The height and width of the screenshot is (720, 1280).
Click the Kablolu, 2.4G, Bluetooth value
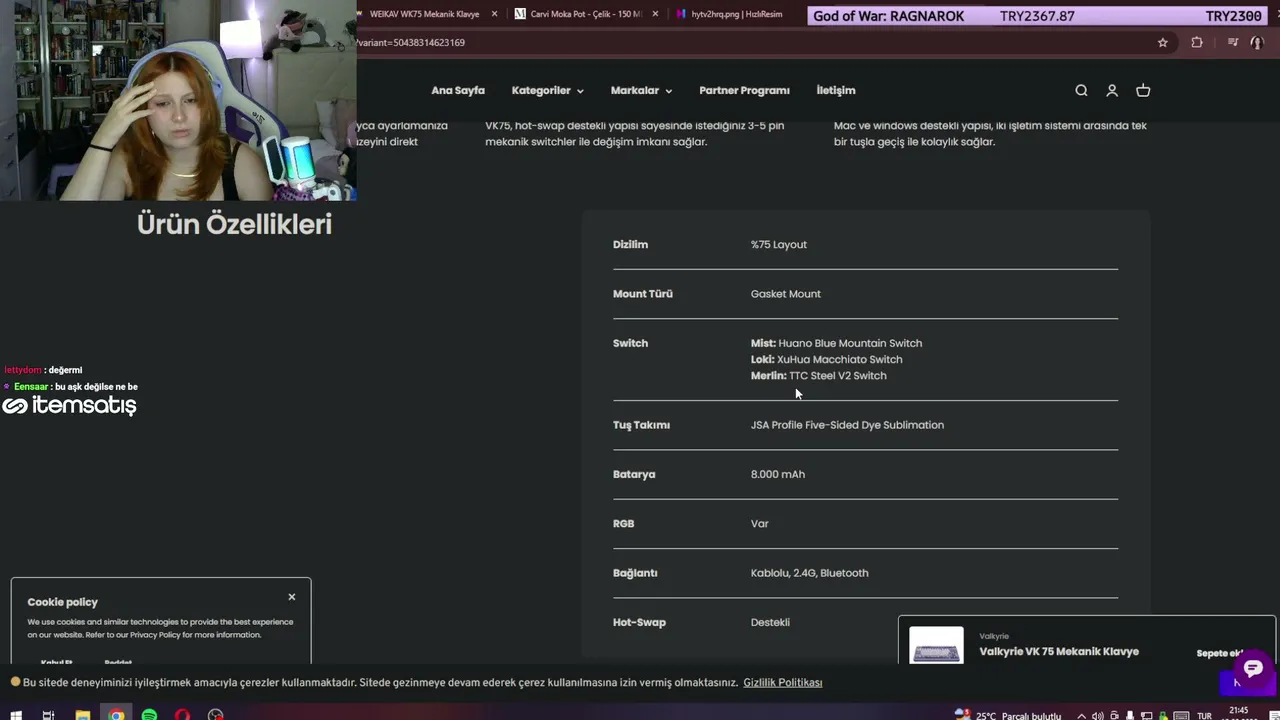pyautogui.click(x=810, y=573)
